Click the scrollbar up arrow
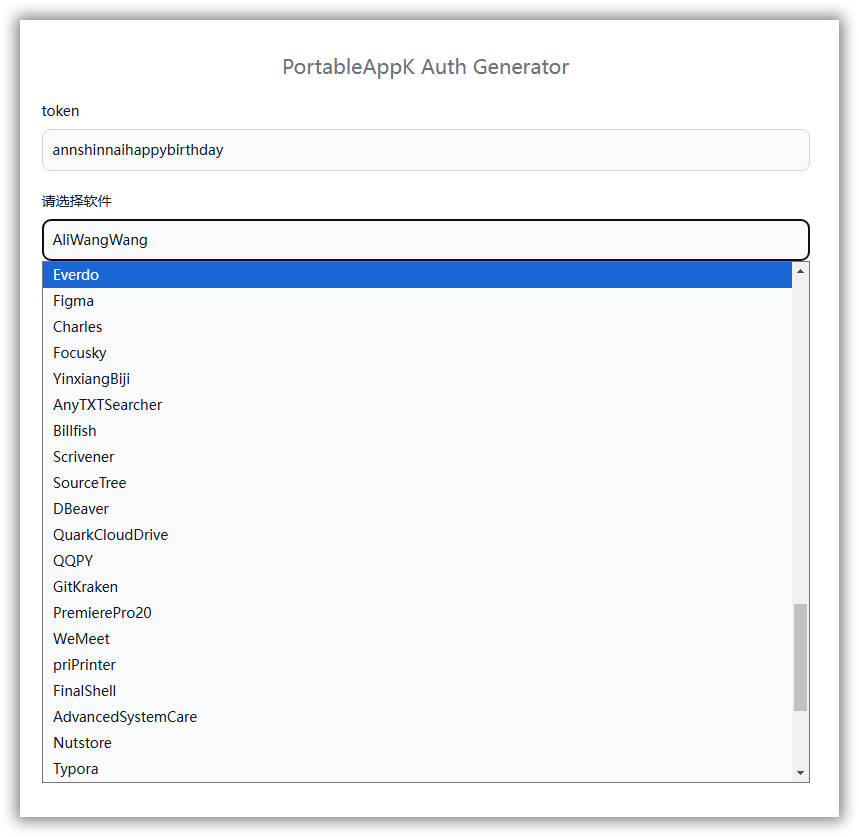 (x=800, y=271)
